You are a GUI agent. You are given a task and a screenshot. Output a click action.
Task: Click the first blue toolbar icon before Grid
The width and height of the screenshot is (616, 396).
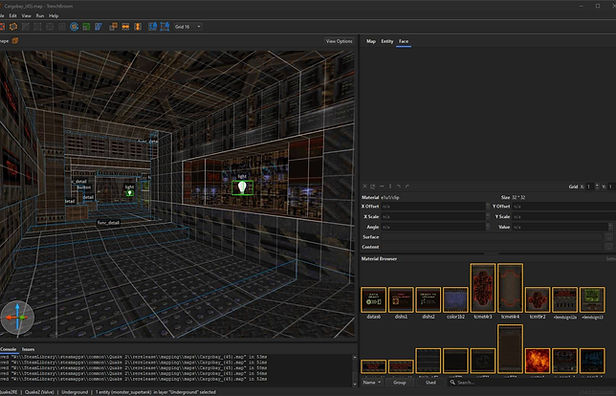coord(153,27)
